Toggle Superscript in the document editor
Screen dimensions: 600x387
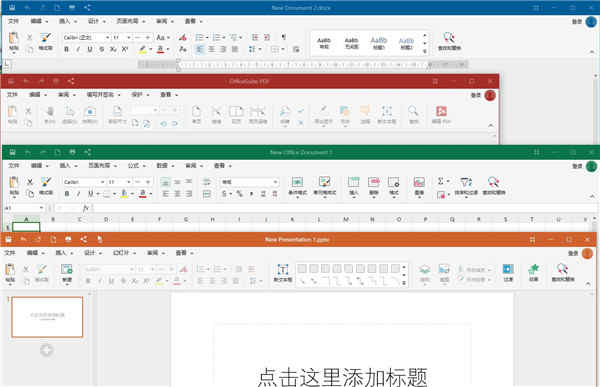click(x=125, y=49)
